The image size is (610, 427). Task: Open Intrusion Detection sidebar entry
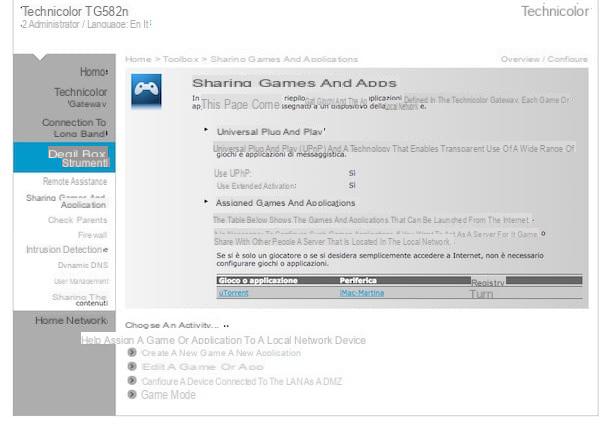coord(67,250)
